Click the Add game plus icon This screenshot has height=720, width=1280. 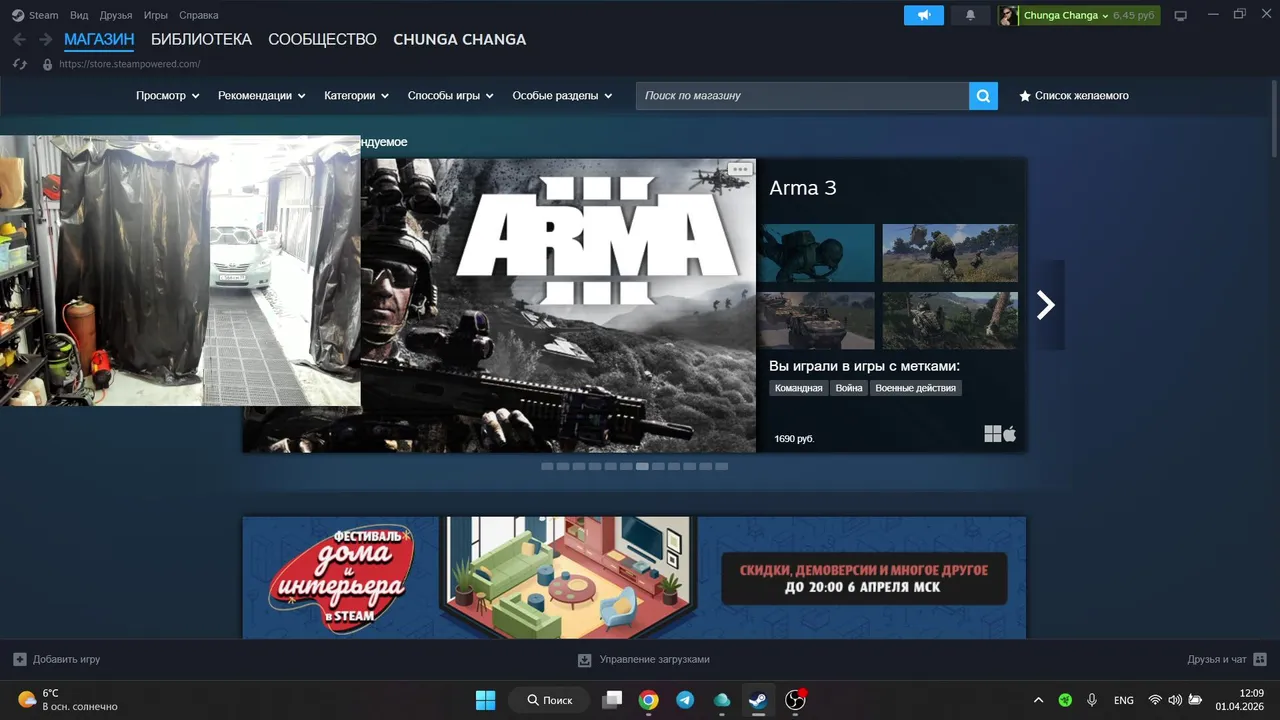(x=20, y=659)
